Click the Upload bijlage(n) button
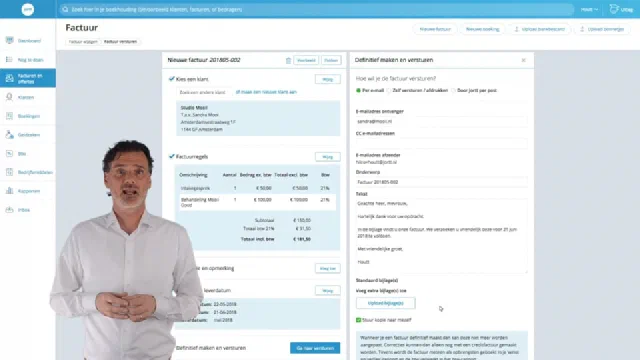This screenshot has height=360, width=640. [x=386, y=303]
